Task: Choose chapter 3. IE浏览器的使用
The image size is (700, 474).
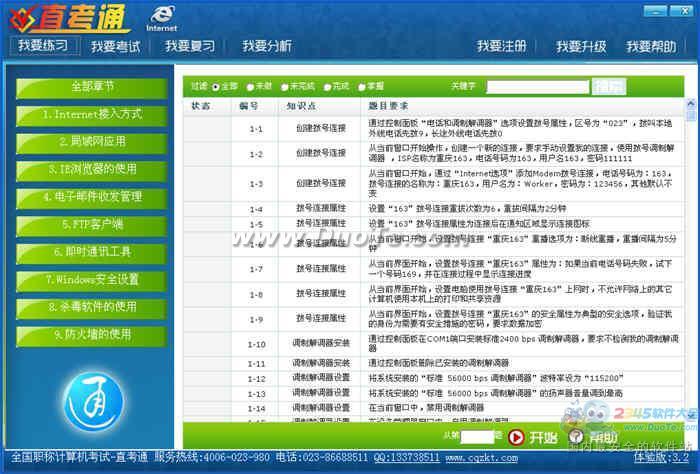Action: [x=92, y=170]
